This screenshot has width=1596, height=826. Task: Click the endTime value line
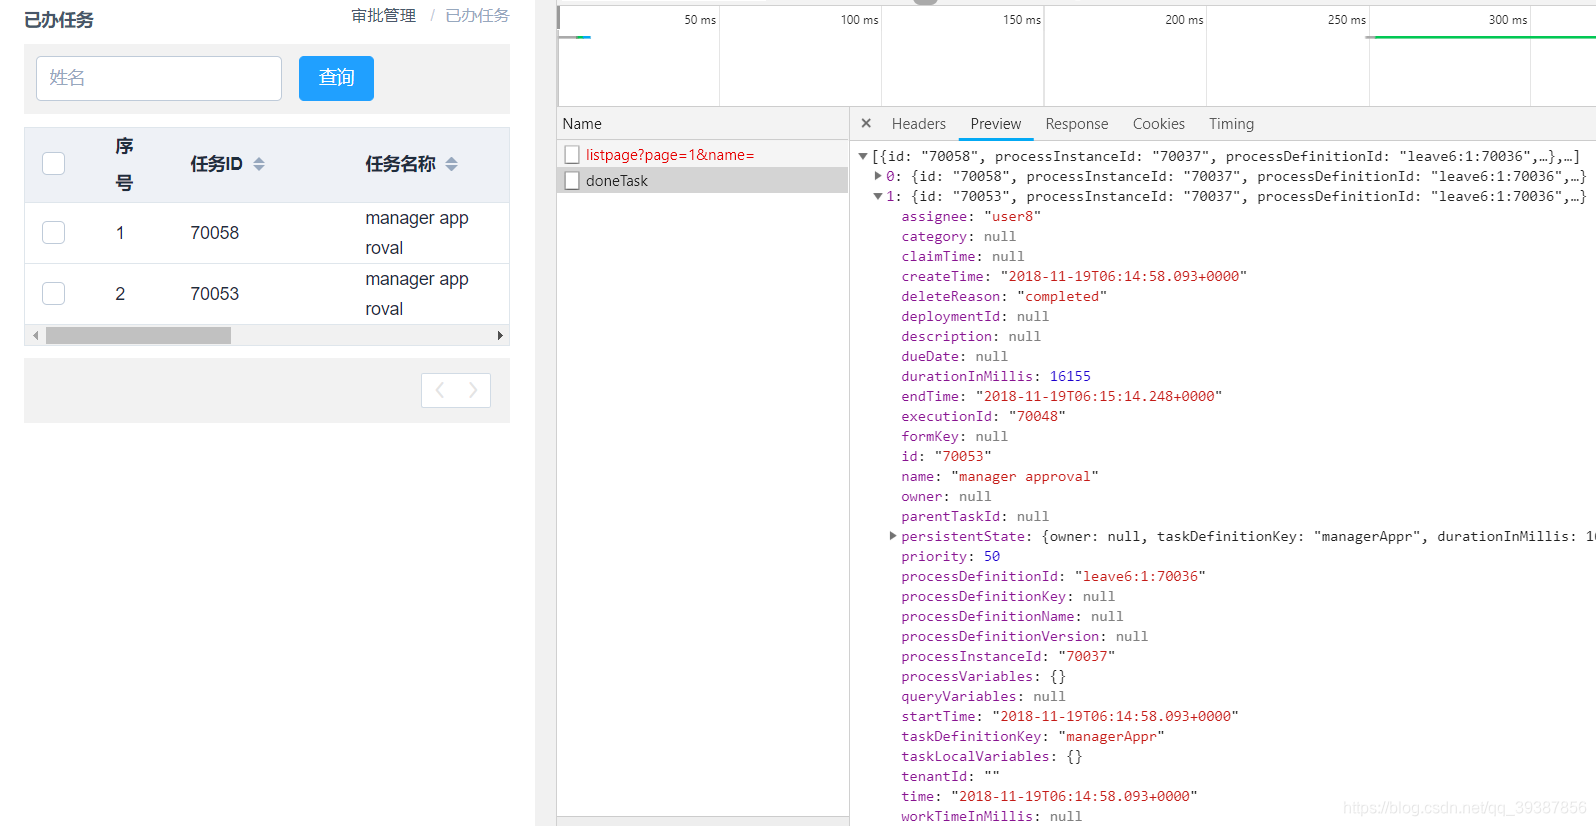click(x=1061, y=396)
